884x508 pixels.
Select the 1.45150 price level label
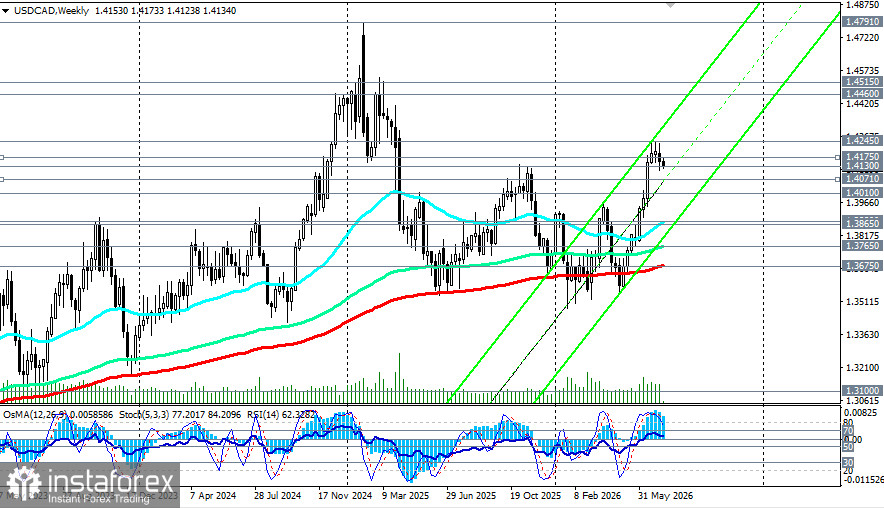coord(862,82)
